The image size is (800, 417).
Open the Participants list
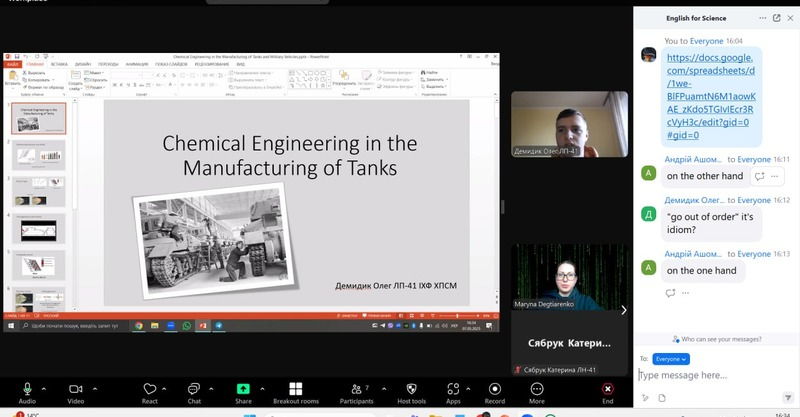coord(357,393)
